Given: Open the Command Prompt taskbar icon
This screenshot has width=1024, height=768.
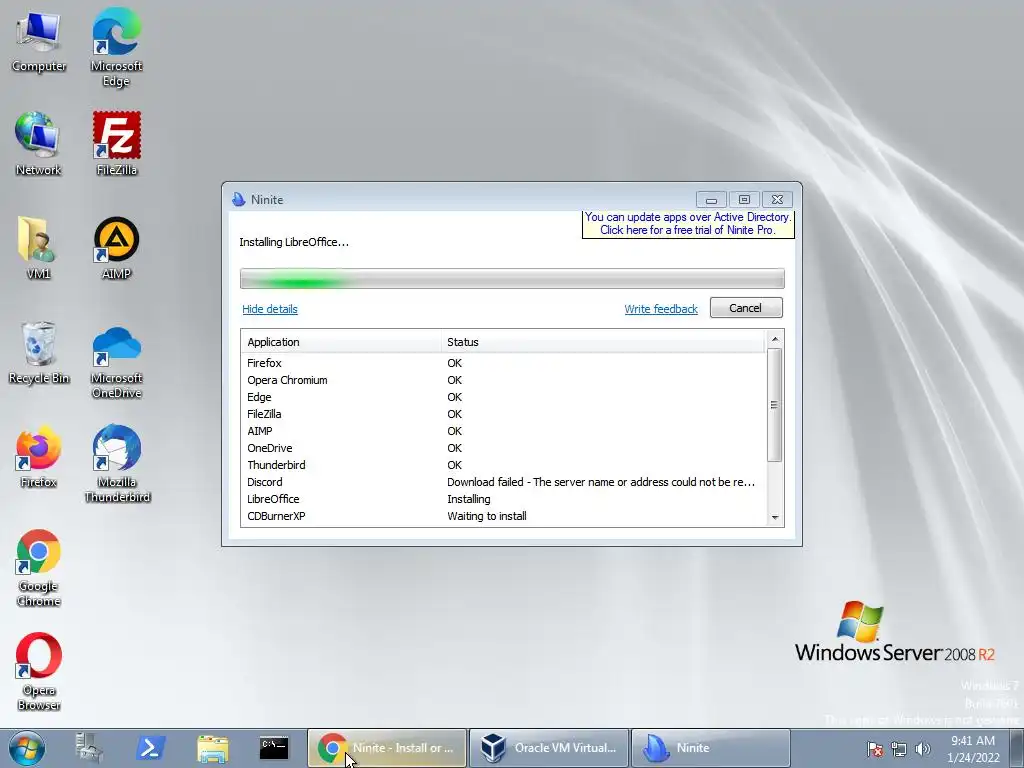Looking at the screenshot, I should [274, 748].
